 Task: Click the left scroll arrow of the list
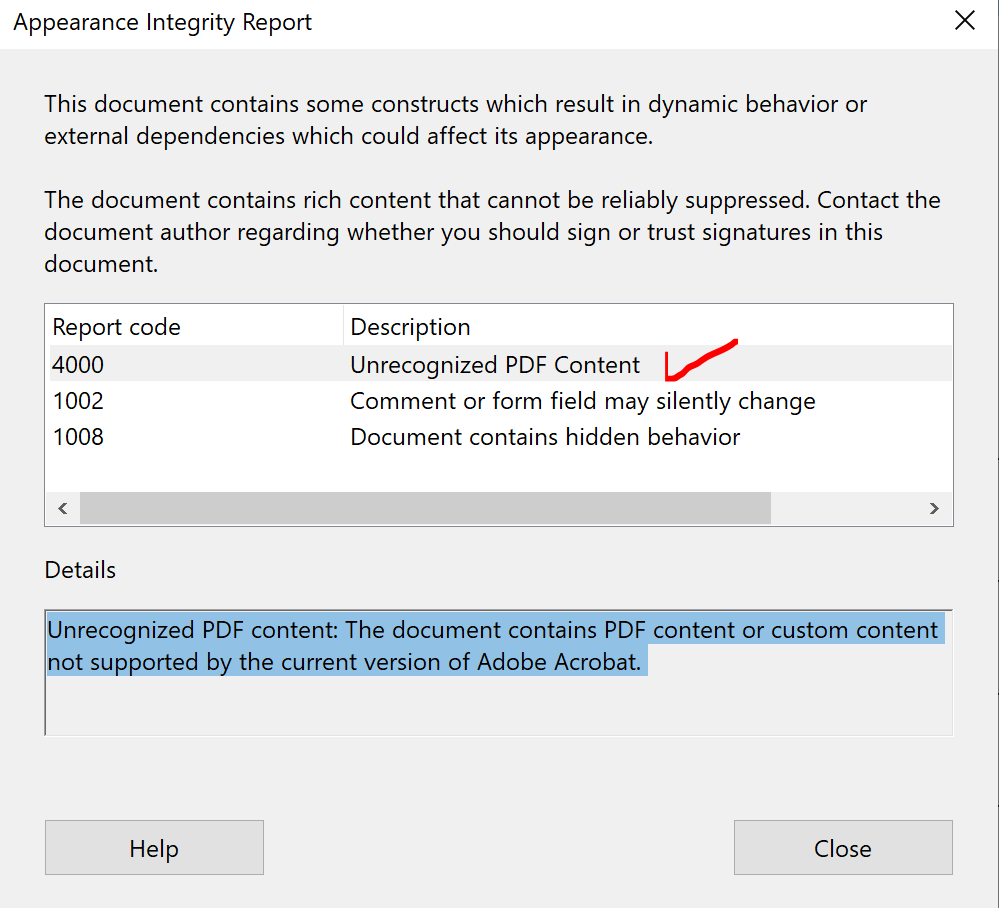(62, 508)
